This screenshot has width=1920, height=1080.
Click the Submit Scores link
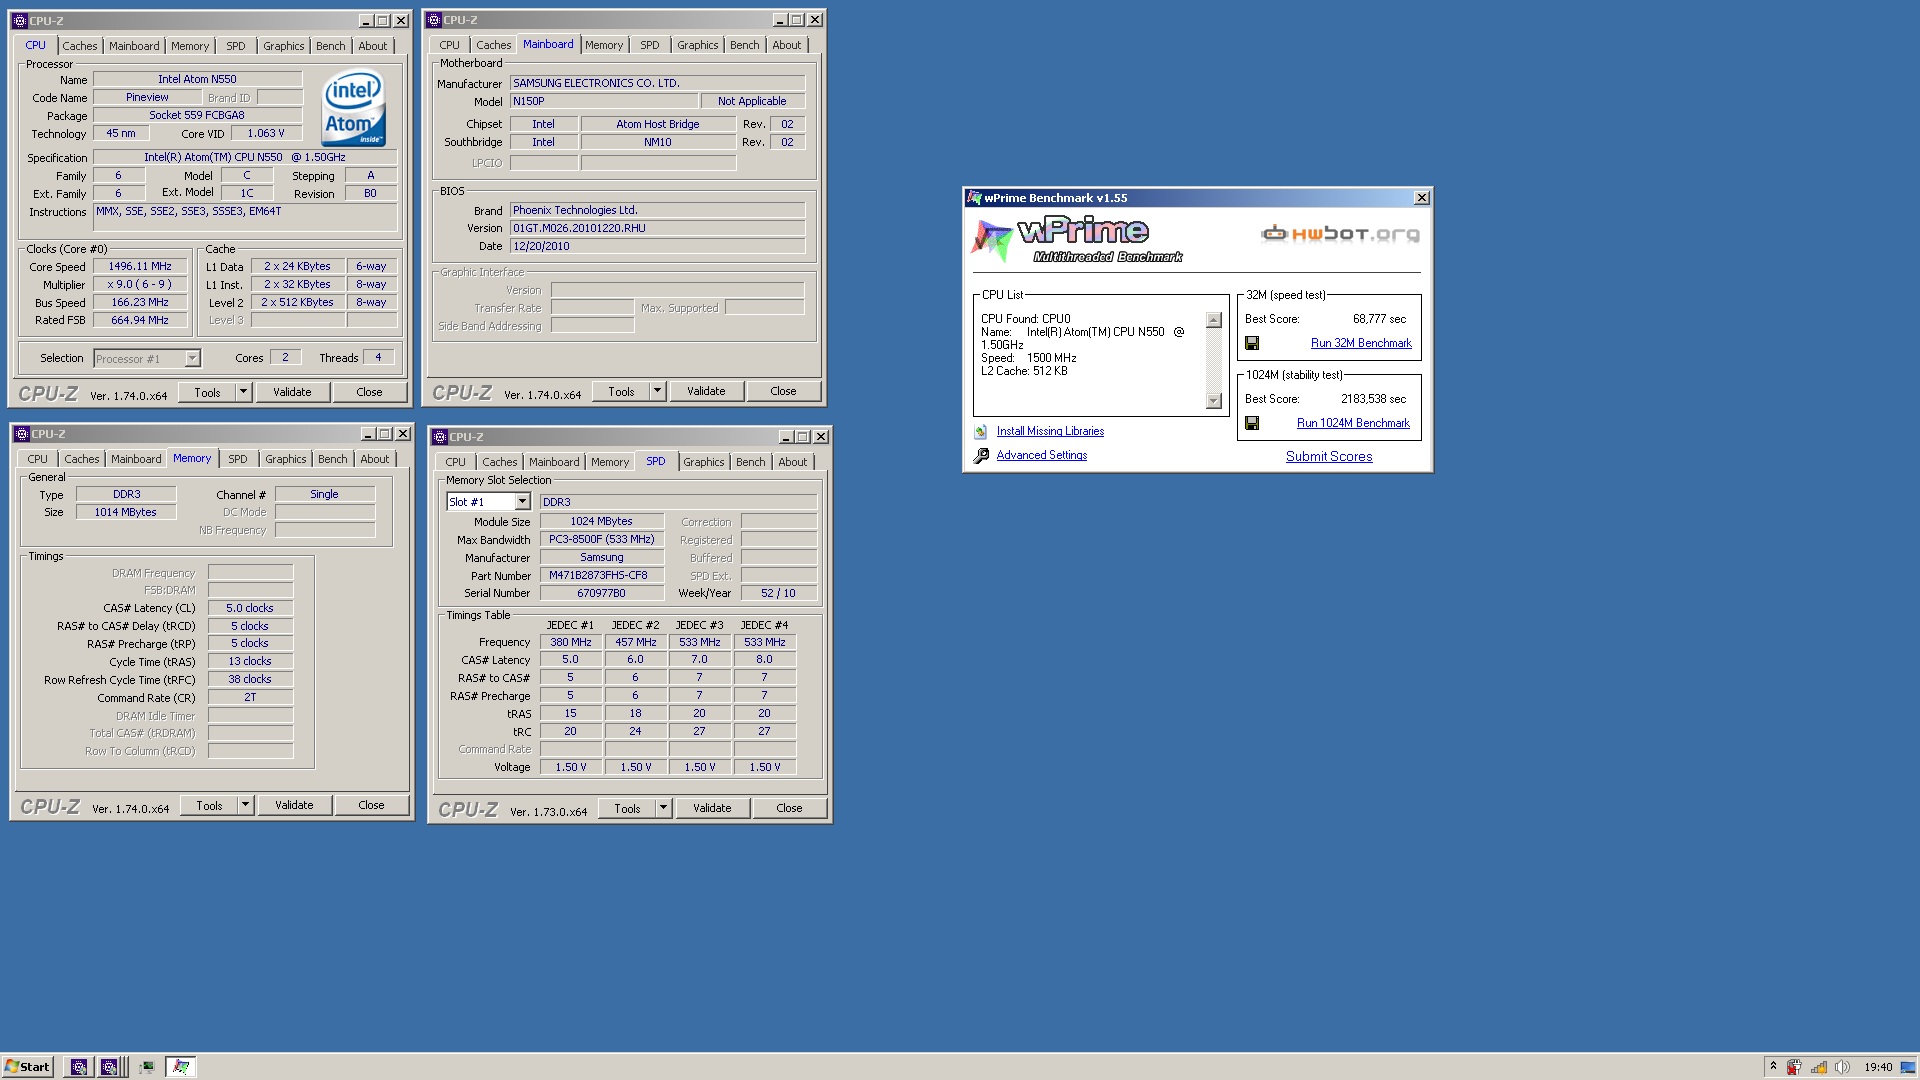pos(1329,456)
